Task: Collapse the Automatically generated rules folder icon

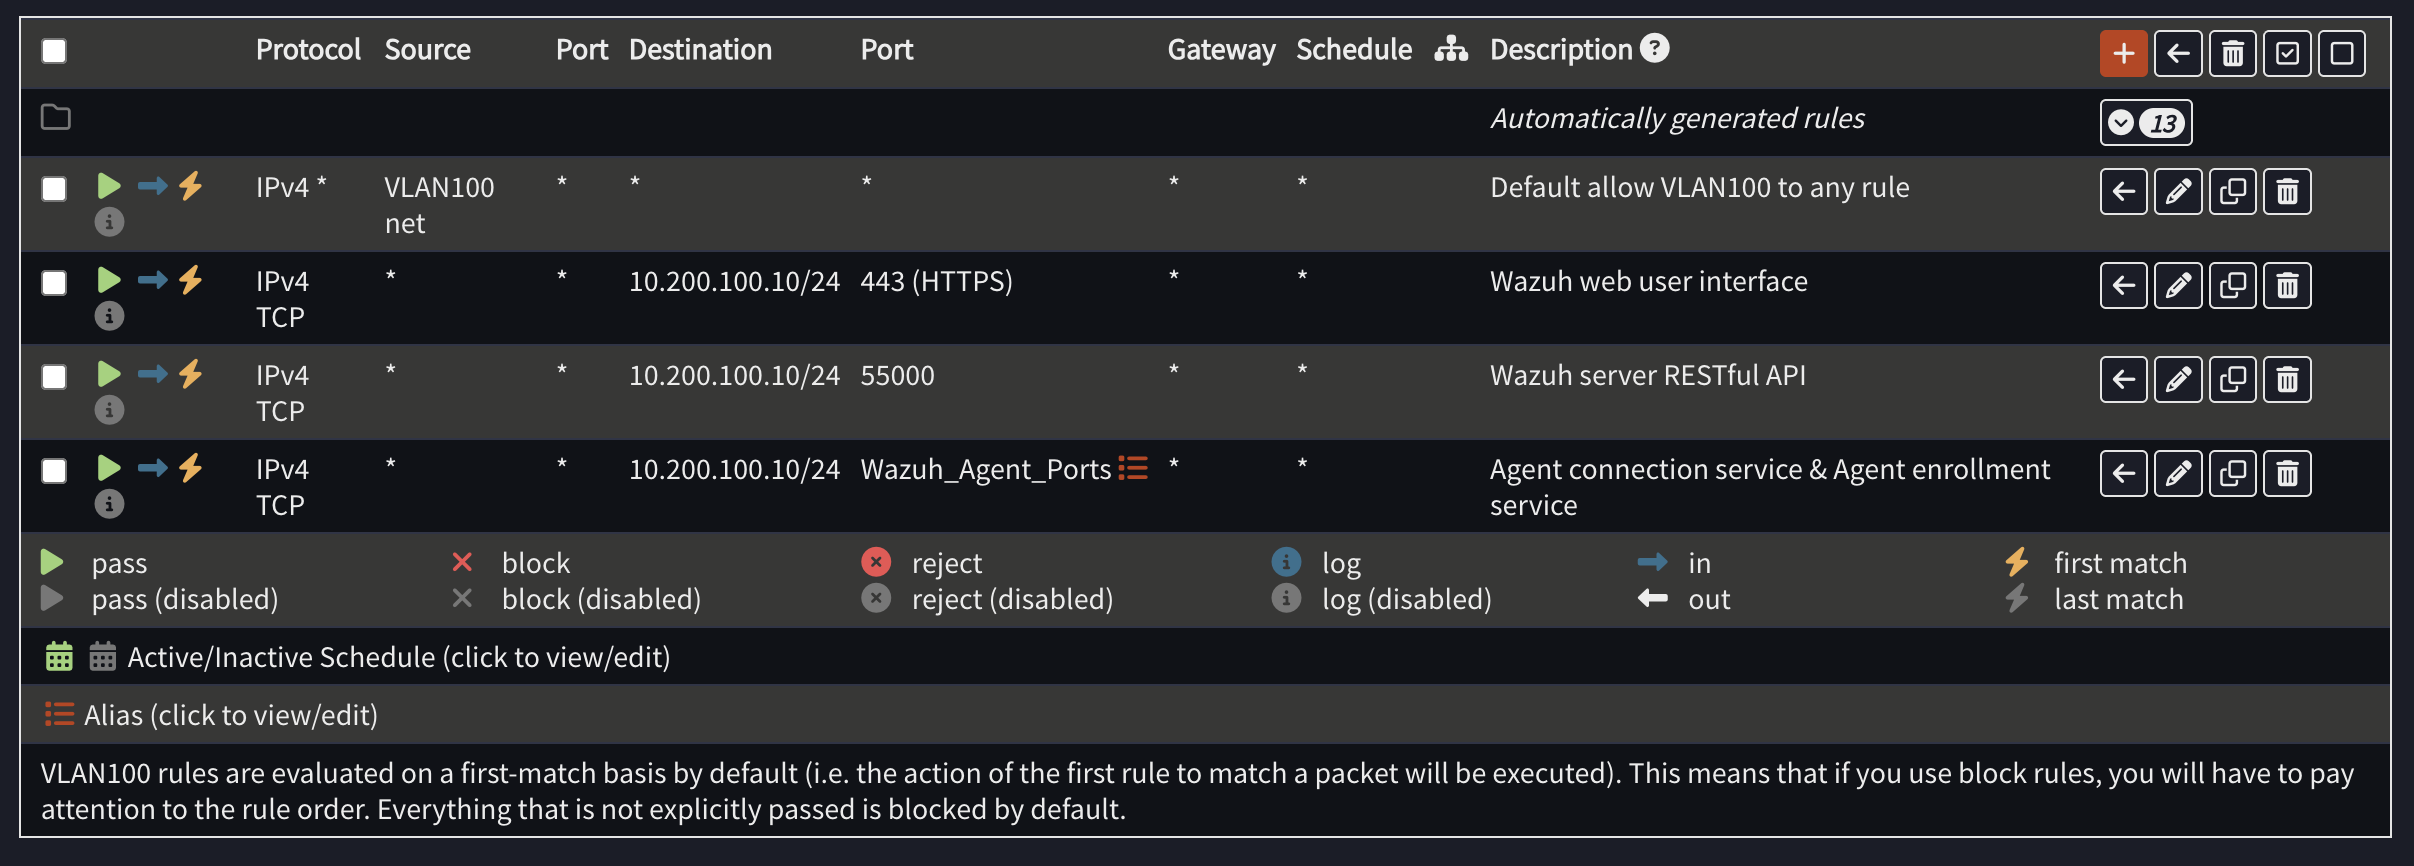Action: (x=55, y=117)
